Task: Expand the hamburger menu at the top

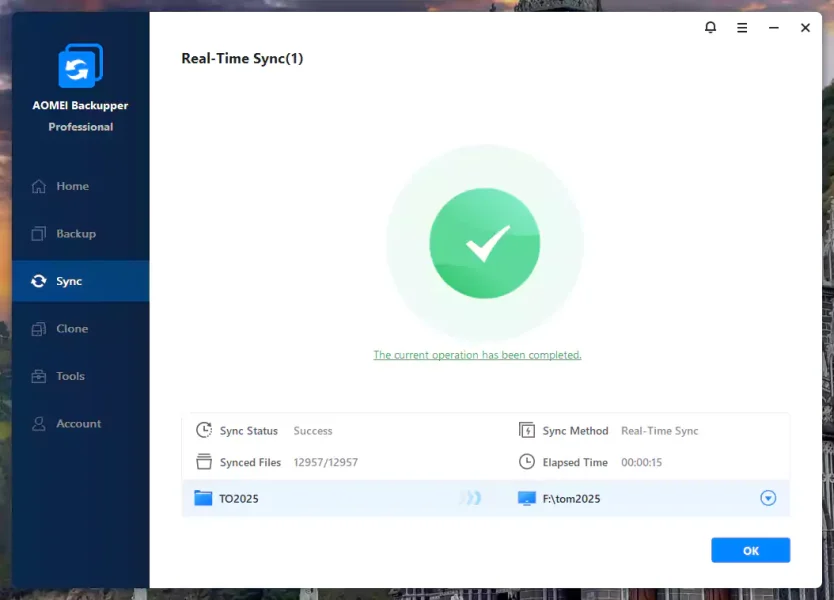Action: coord(742,27)
